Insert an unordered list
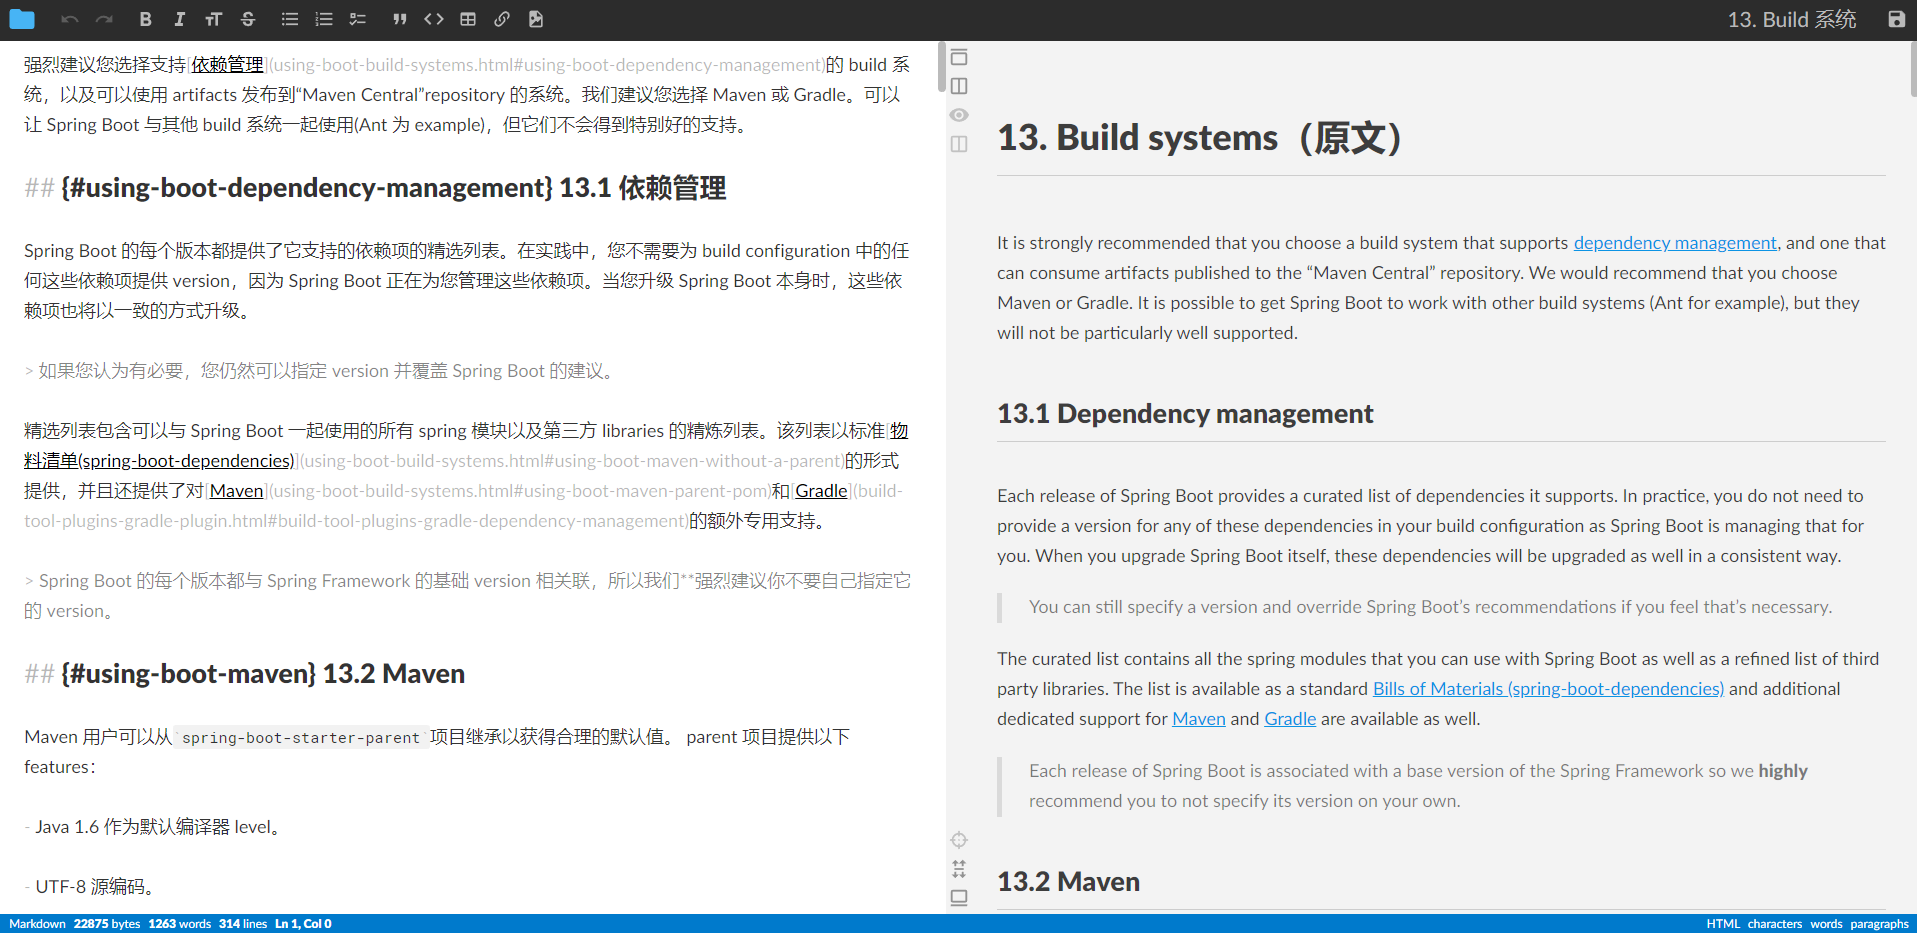 pos(289,19)
